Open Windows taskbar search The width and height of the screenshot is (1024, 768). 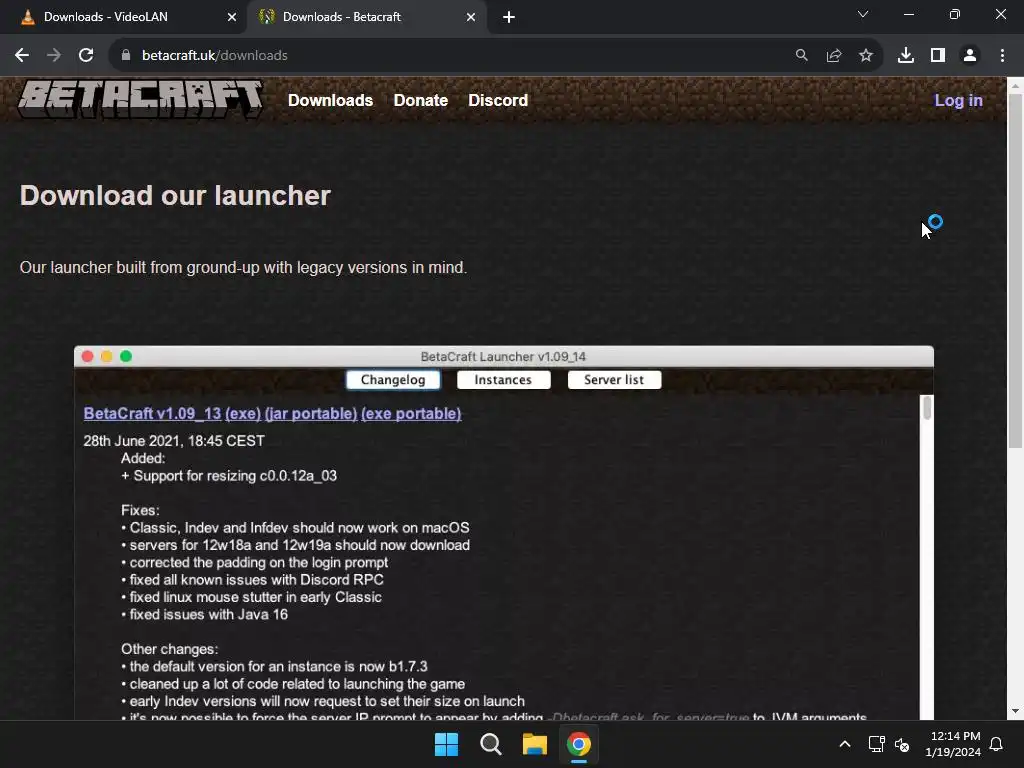(x=490, y=744)
